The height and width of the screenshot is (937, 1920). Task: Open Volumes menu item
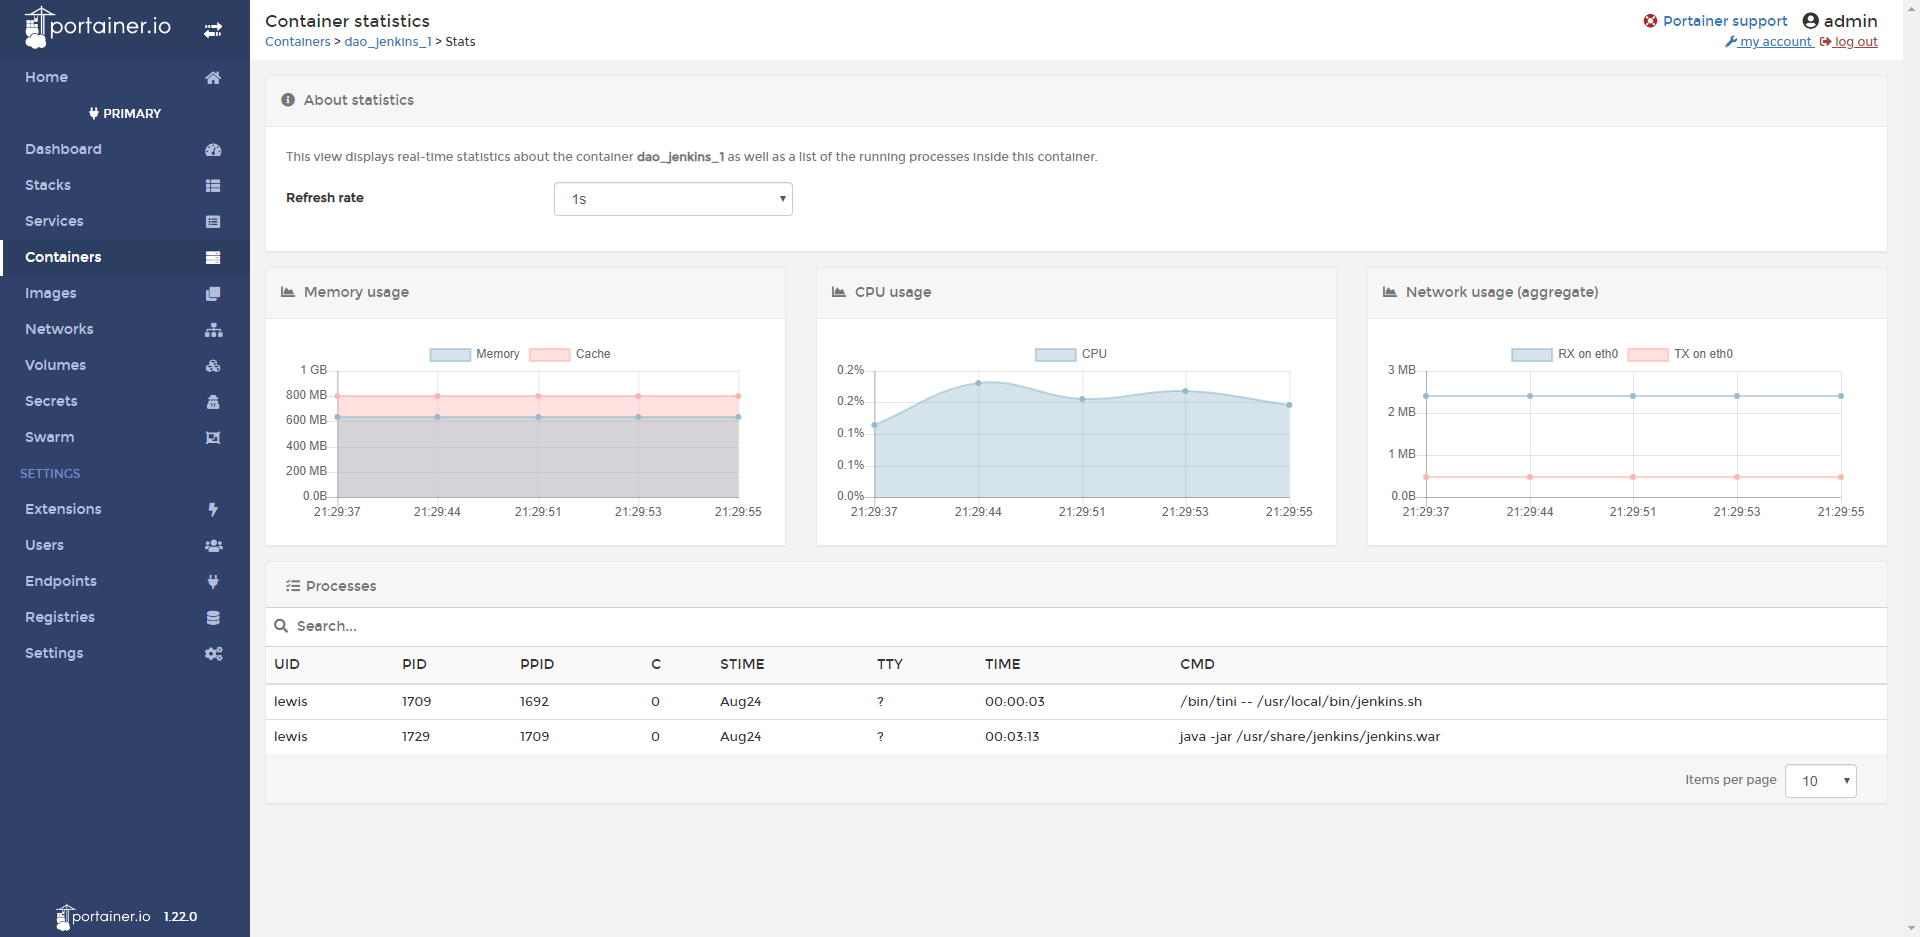tap(55, 365)
